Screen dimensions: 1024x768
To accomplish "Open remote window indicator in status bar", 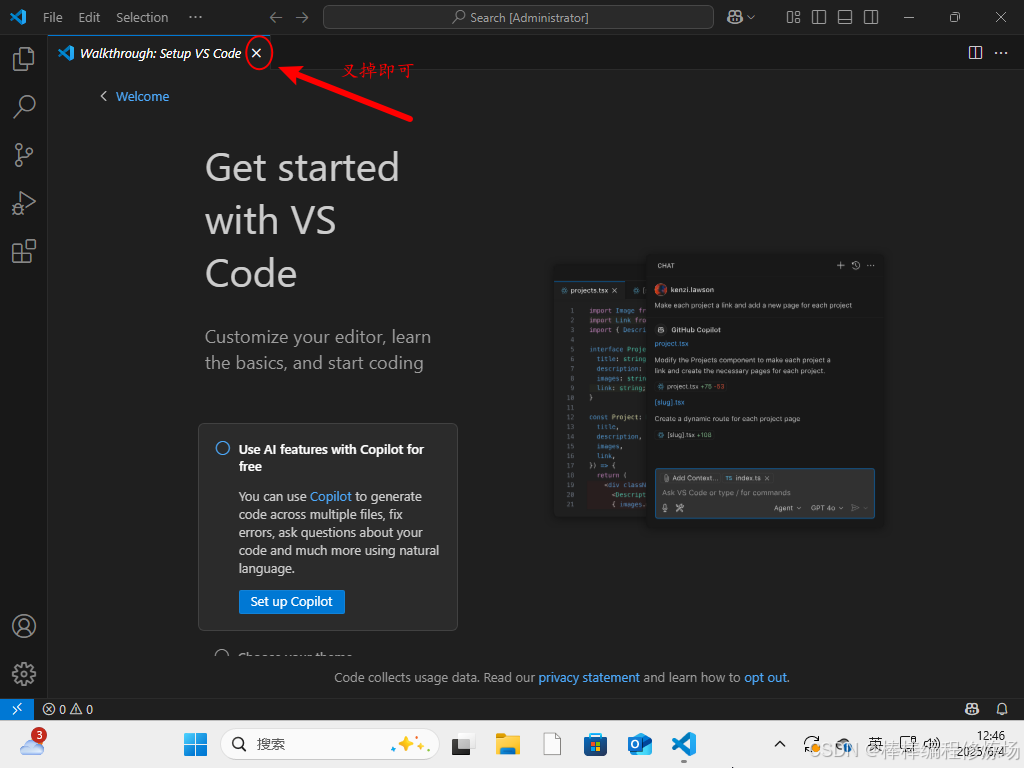I will (17, 709).
